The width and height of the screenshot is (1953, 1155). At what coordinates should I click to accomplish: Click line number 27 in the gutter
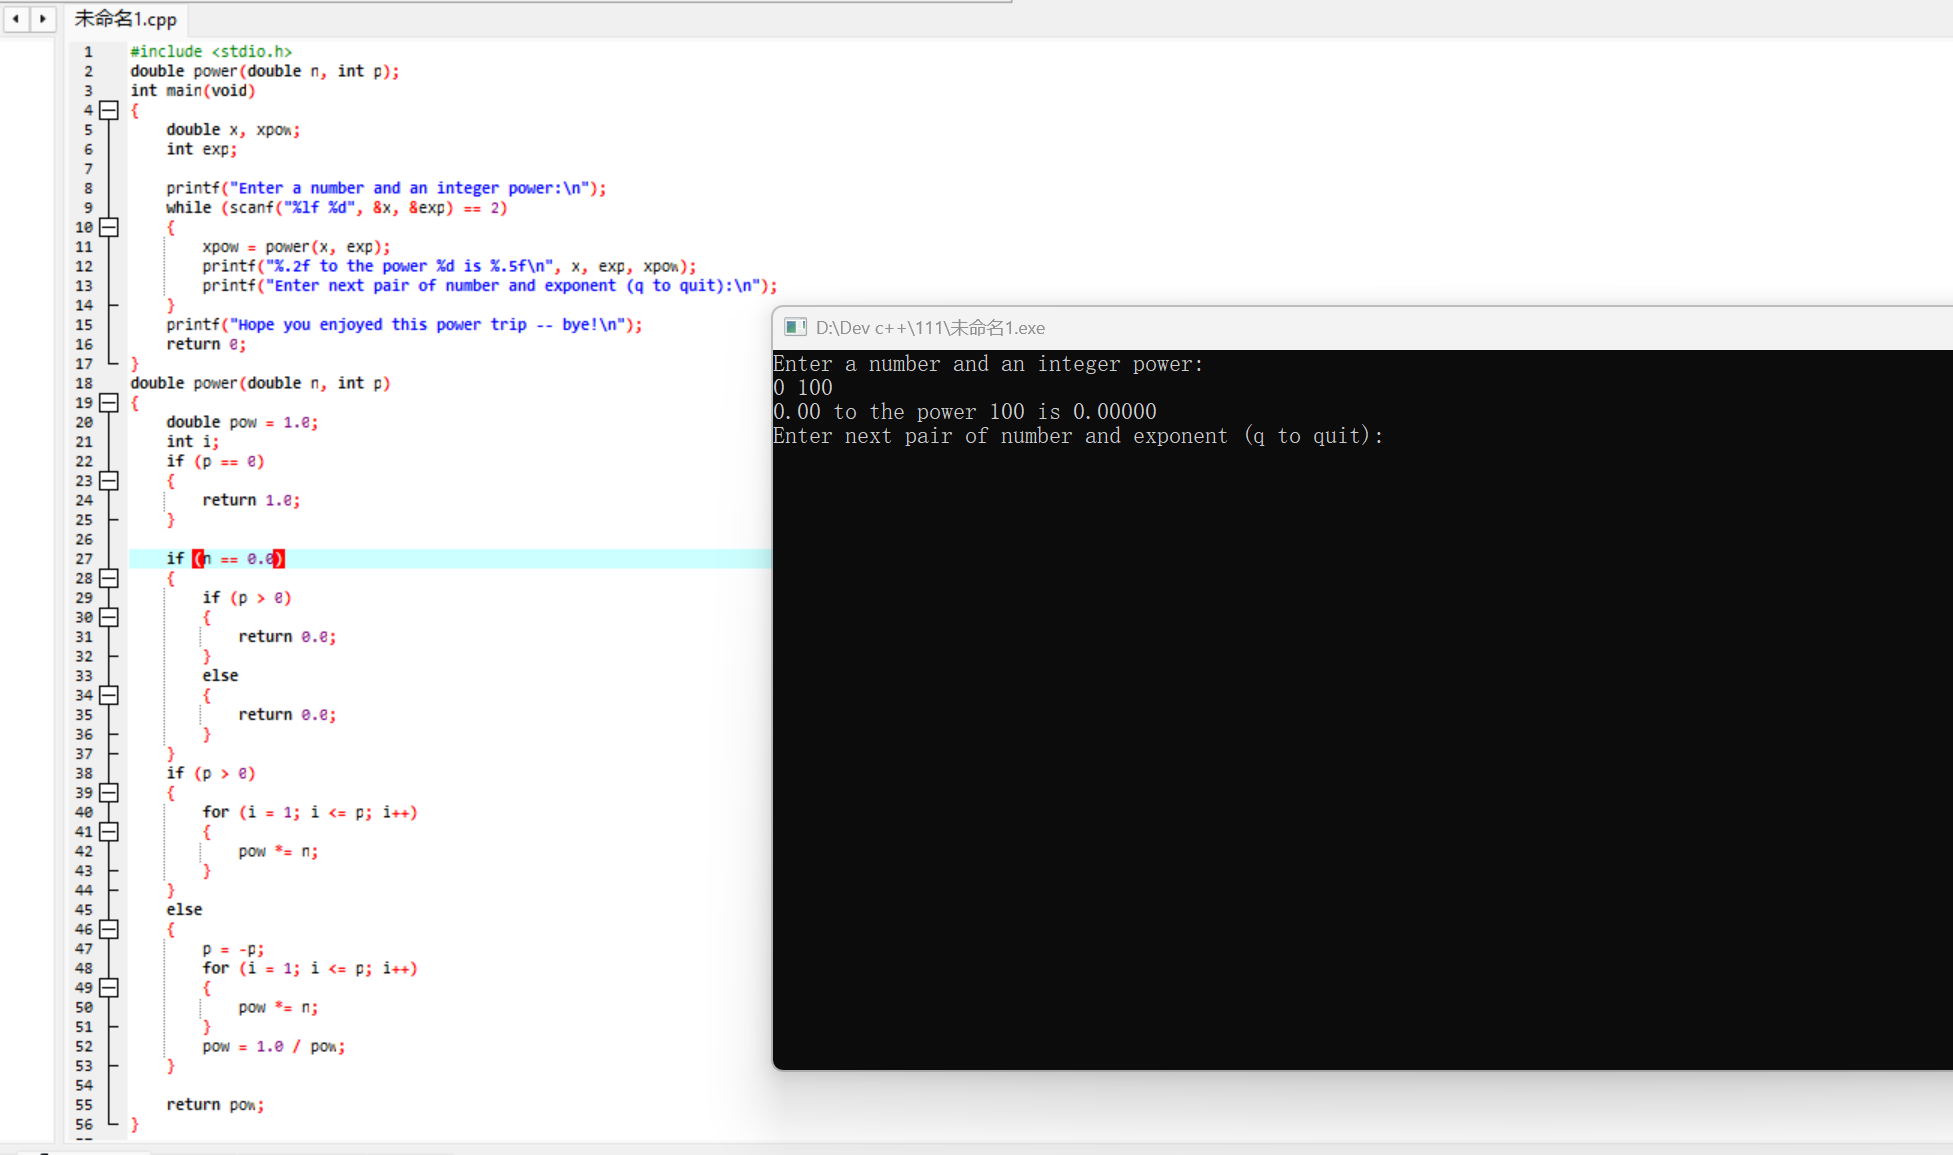point(84,558)
